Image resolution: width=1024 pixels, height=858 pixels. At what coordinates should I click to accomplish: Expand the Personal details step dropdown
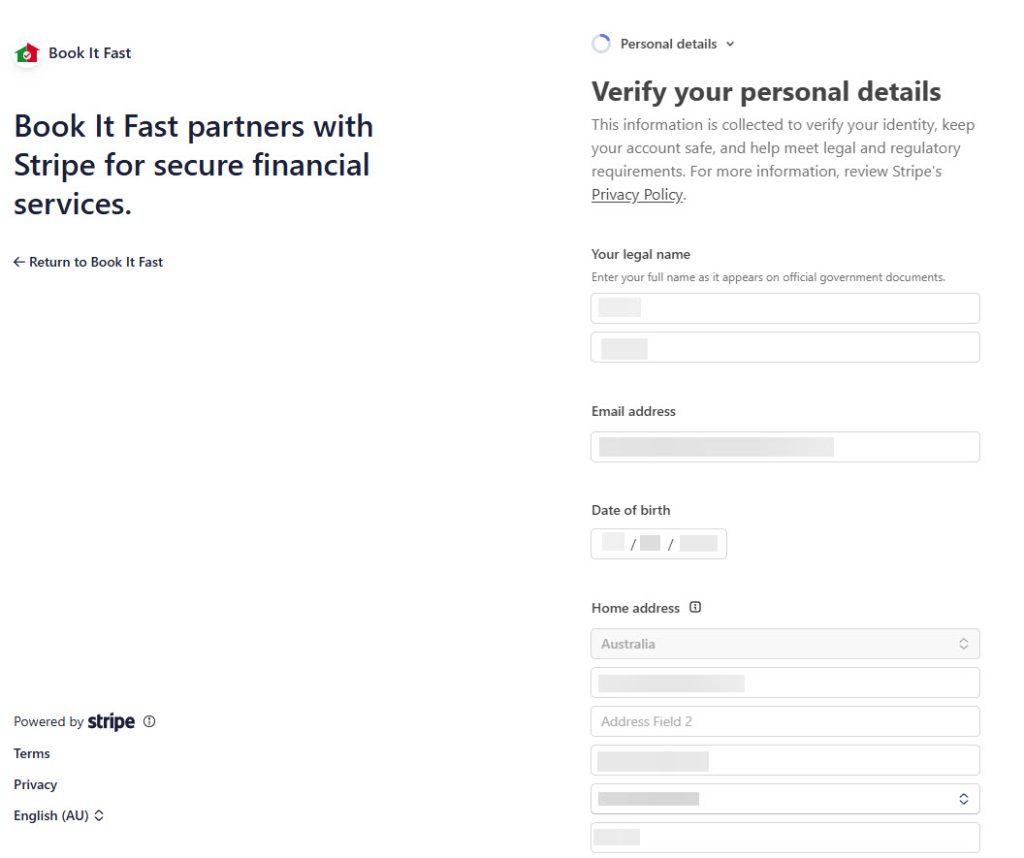(x=730, y=44)
